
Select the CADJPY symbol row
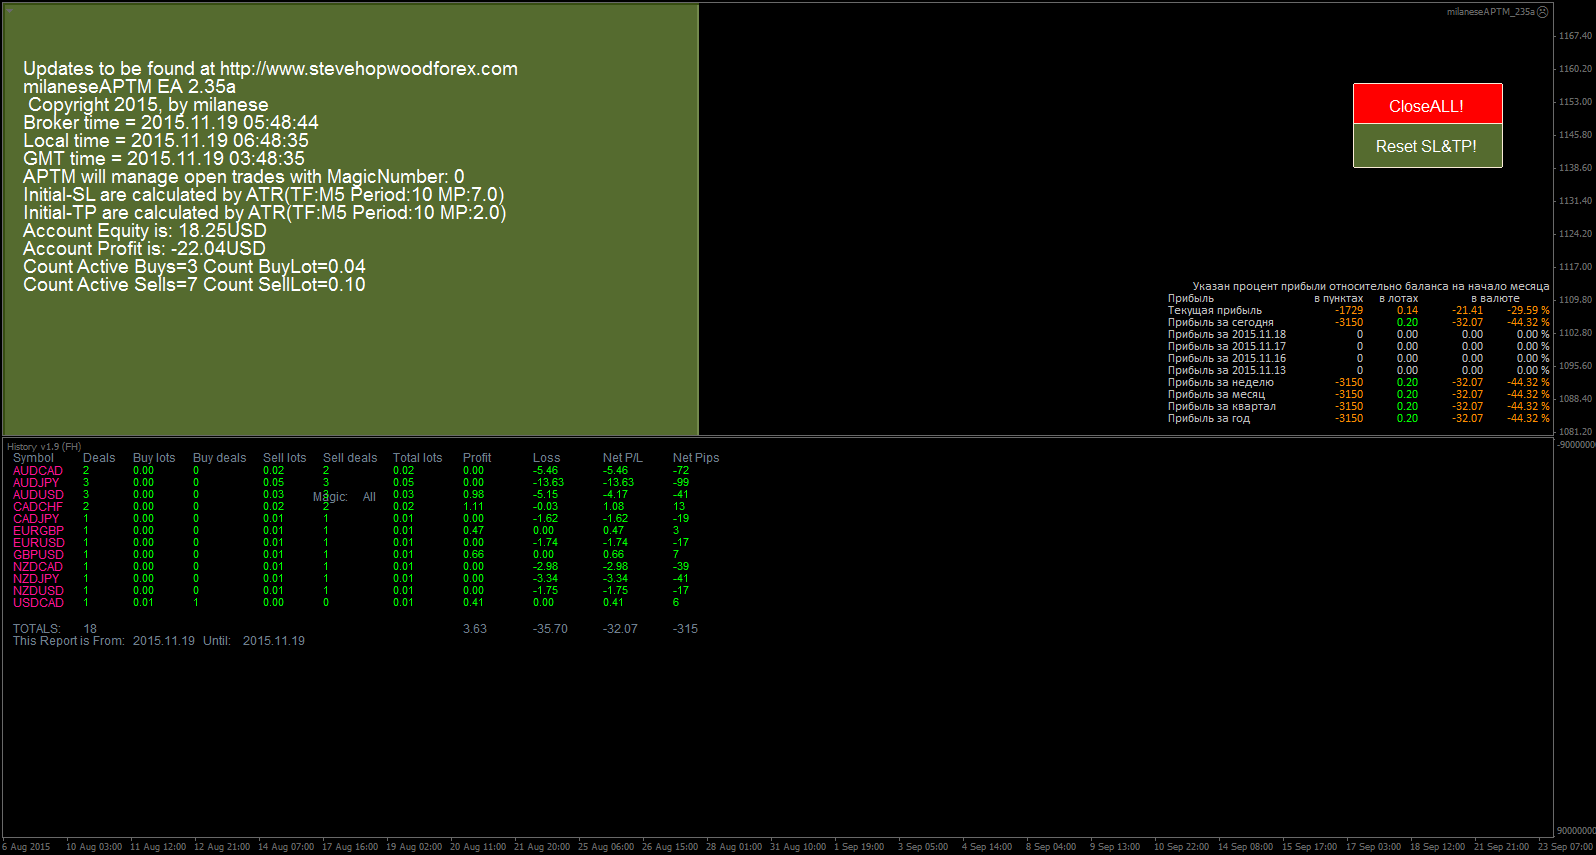[352, 519]
